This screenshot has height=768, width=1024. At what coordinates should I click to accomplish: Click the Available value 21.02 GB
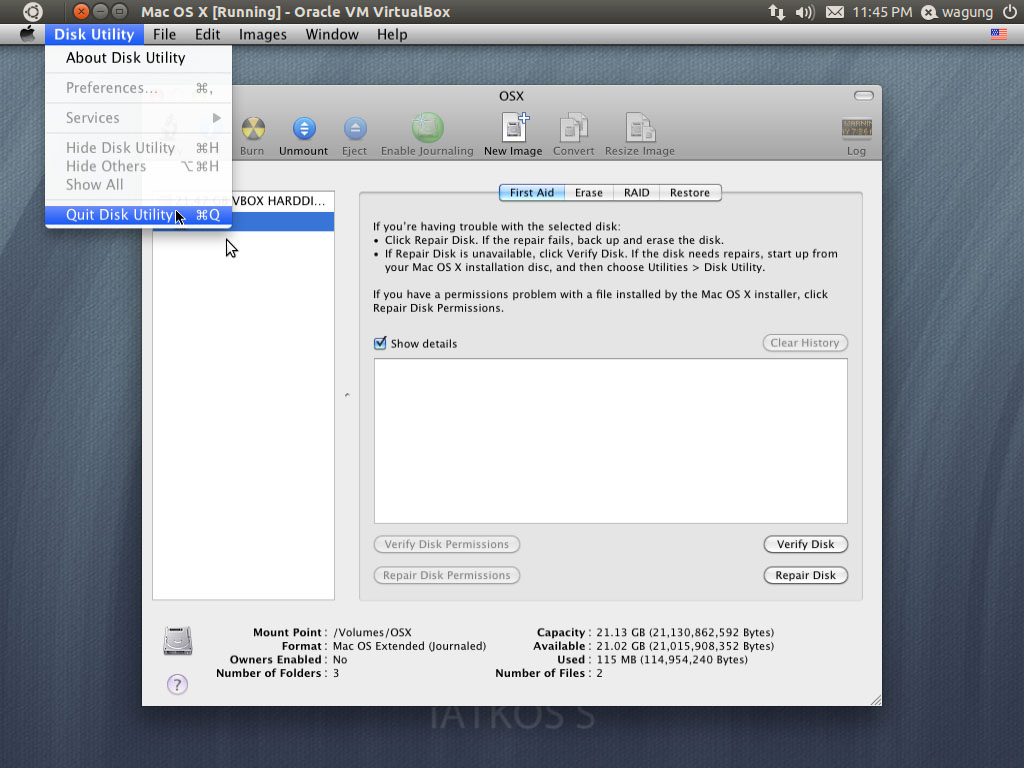(685, 646)
